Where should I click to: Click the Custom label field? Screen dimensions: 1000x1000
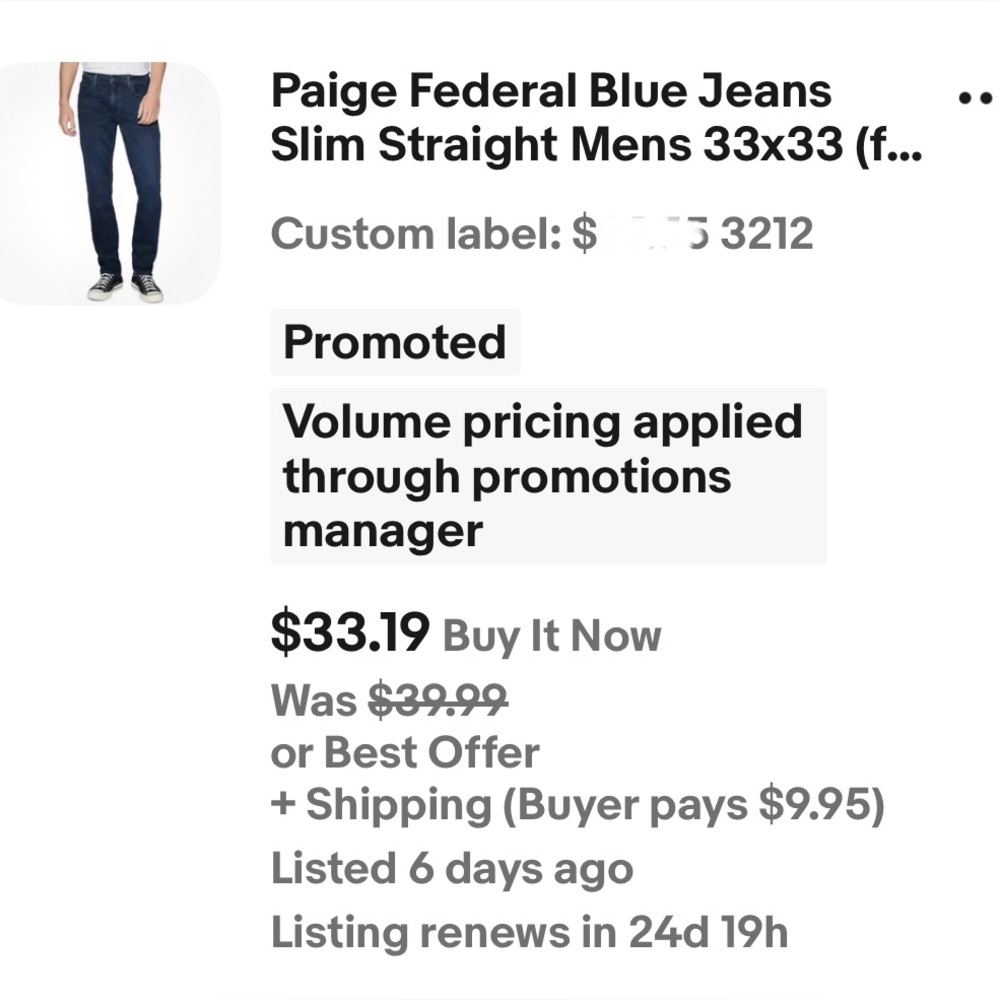[x=416, y=234]
